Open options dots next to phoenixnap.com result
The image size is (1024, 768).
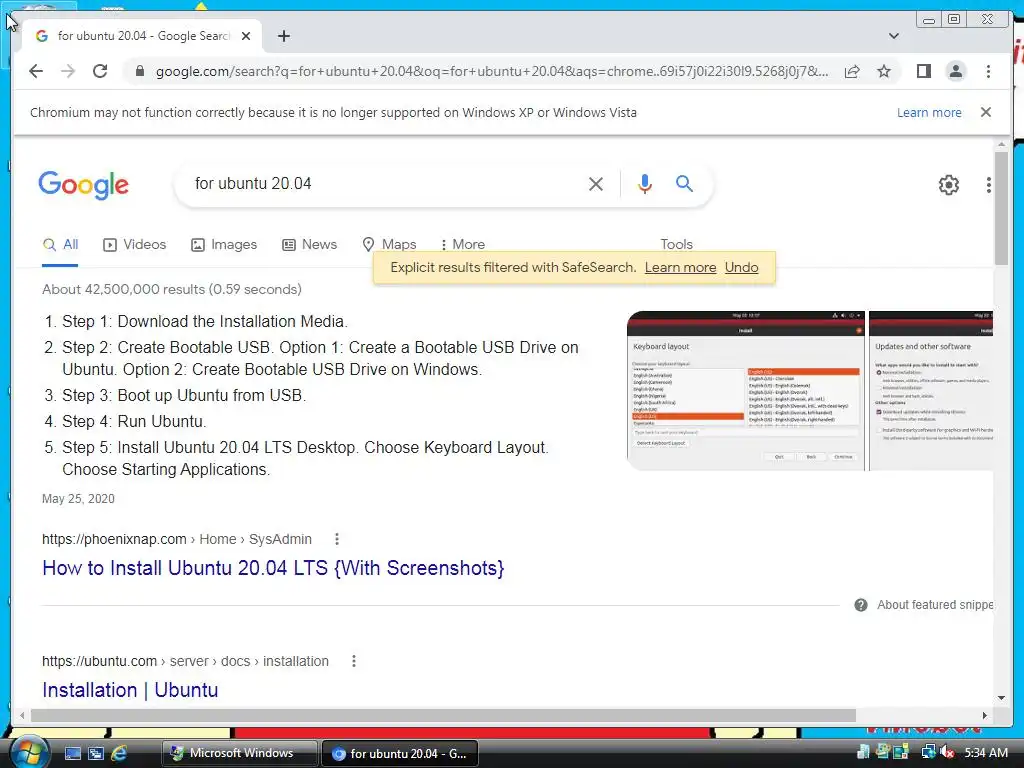coord(337,539)
